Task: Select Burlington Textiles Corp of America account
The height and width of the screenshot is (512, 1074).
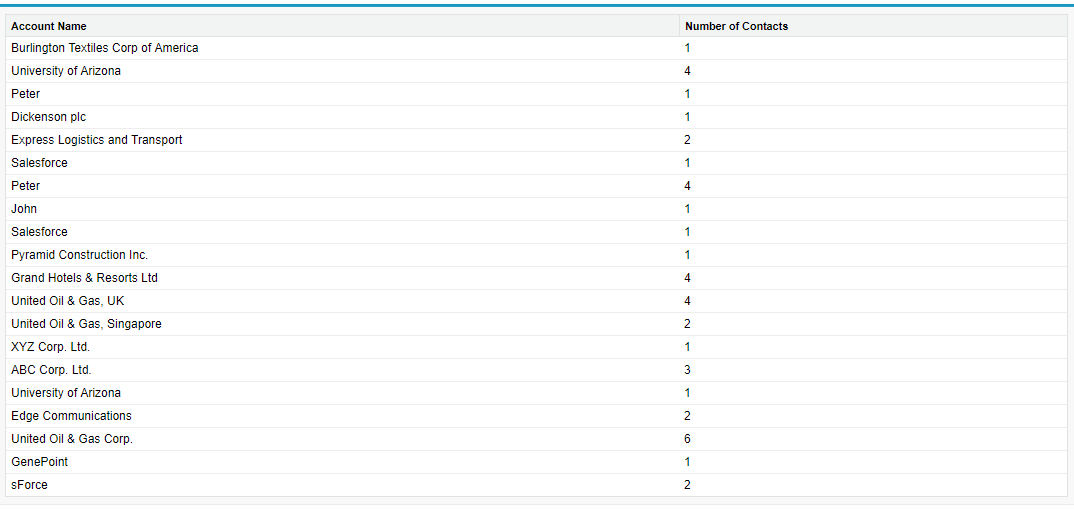Action: pos(105,48)
